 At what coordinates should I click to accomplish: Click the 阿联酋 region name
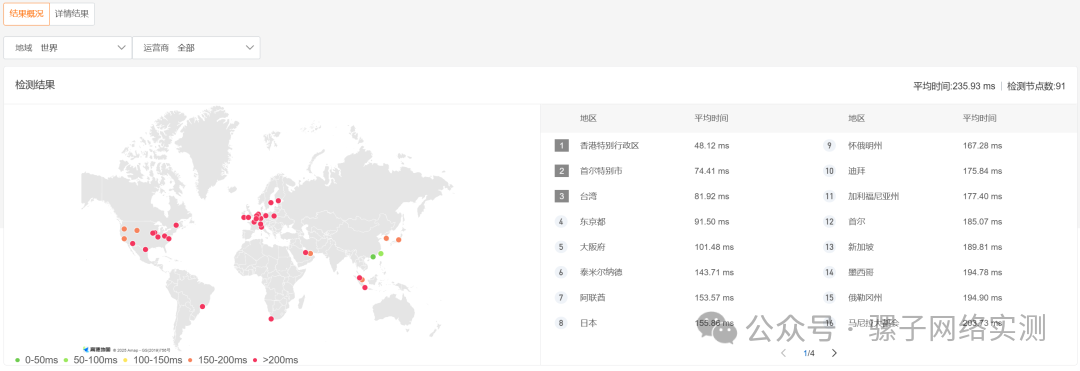[x=592, y=297]
